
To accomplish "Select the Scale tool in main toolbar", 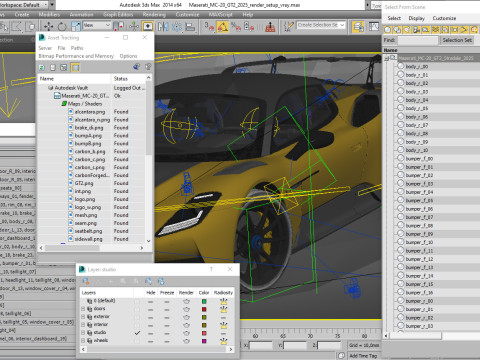I will pyautogui.click(x=76, y=26).
